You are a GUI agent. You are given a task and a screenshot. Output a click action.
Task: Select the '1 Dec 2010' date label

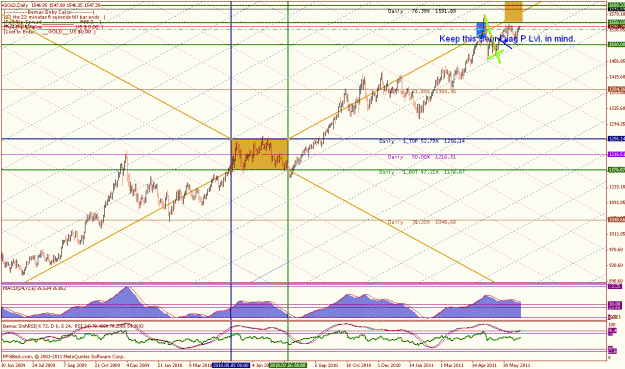pos(389,365)
